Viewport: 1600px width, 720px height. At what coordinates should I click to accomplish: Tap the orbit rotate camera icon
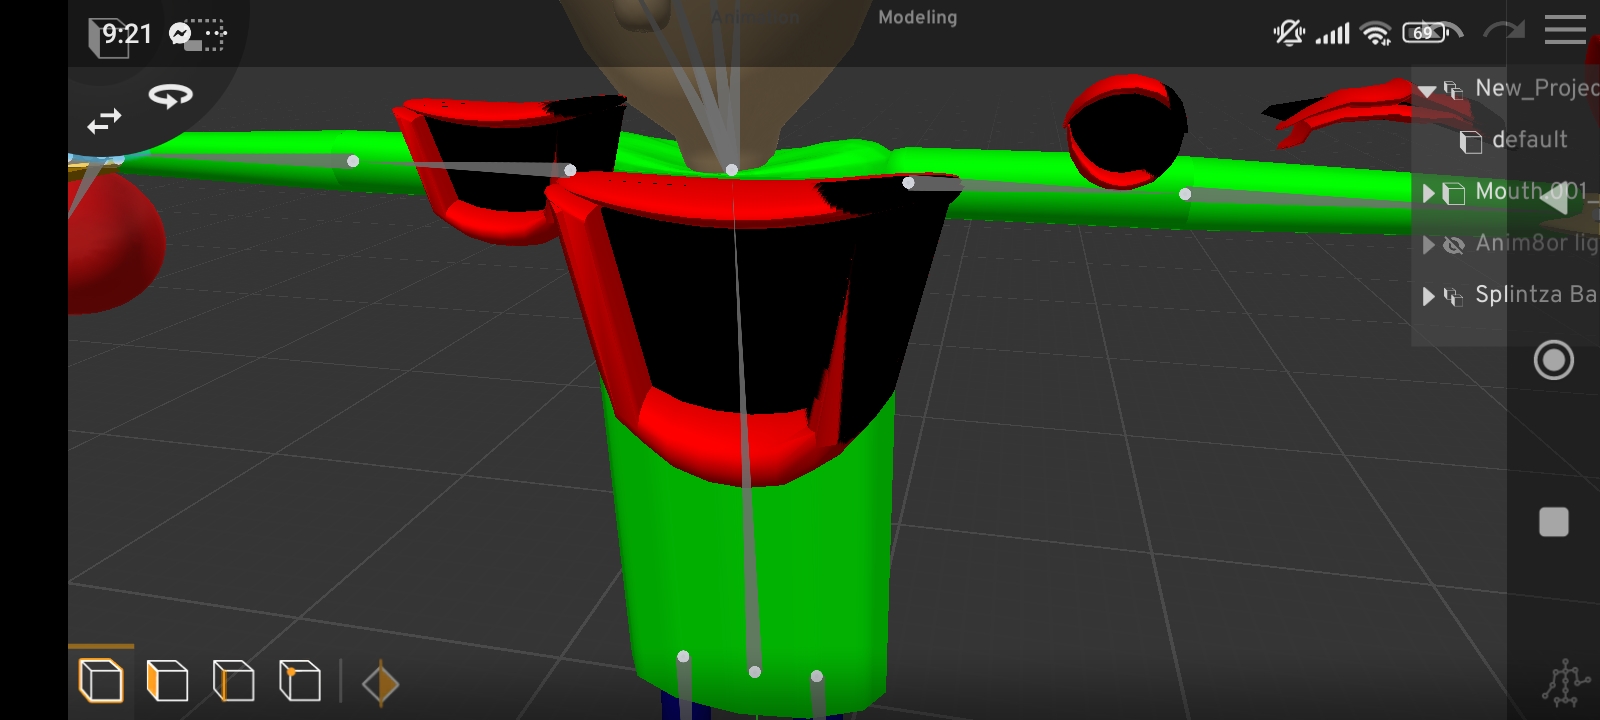coord(171,96)
